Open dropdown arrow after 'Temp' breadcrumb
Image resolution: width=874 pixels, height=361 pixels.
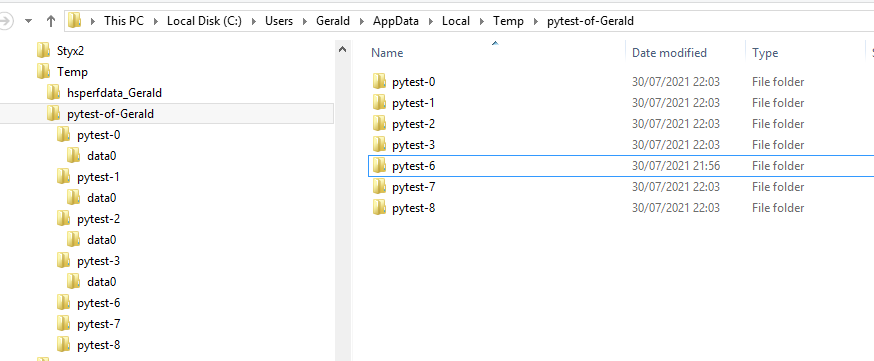pos(536,21)
